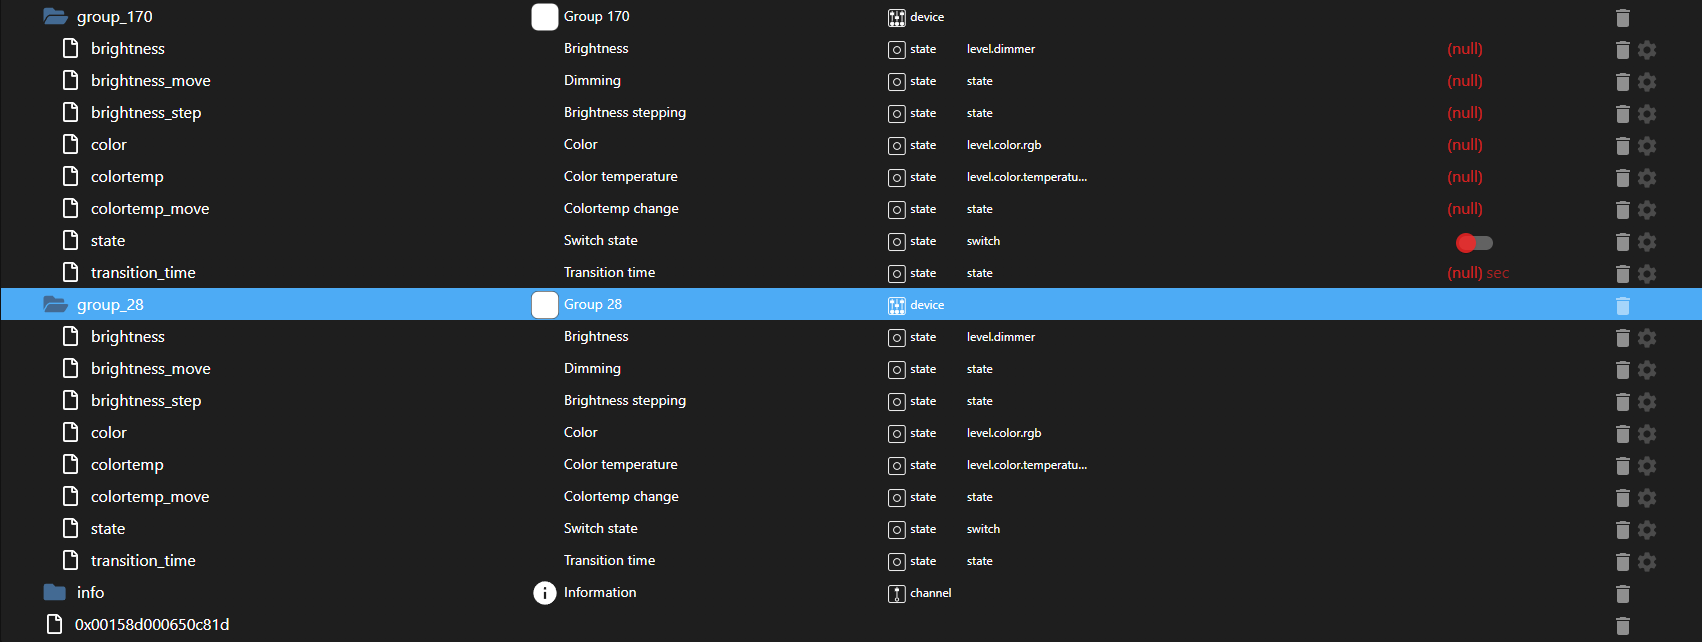Click the device type label of Group 170
This screenshot has width=1702, height=642.
927,17
